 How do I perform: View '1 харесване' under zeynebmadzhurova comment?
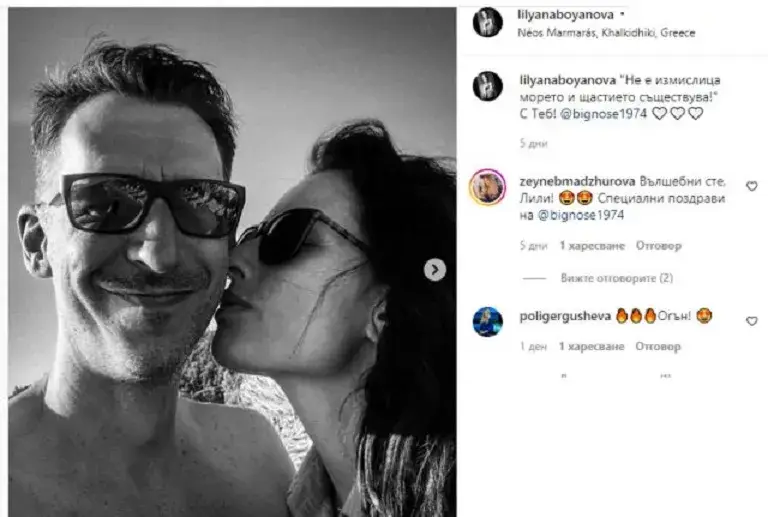592,245
